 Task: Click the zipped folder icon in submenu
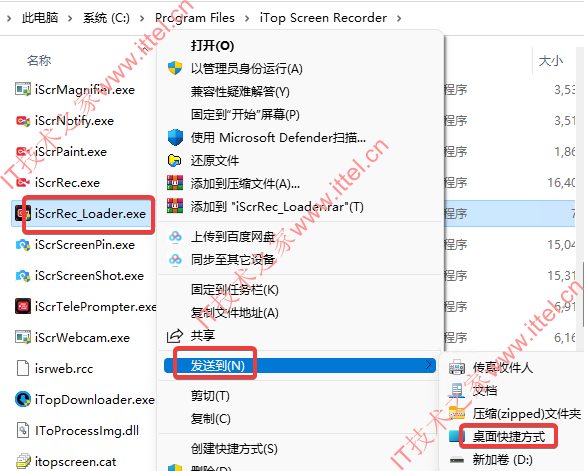click(x=457, y=413)
